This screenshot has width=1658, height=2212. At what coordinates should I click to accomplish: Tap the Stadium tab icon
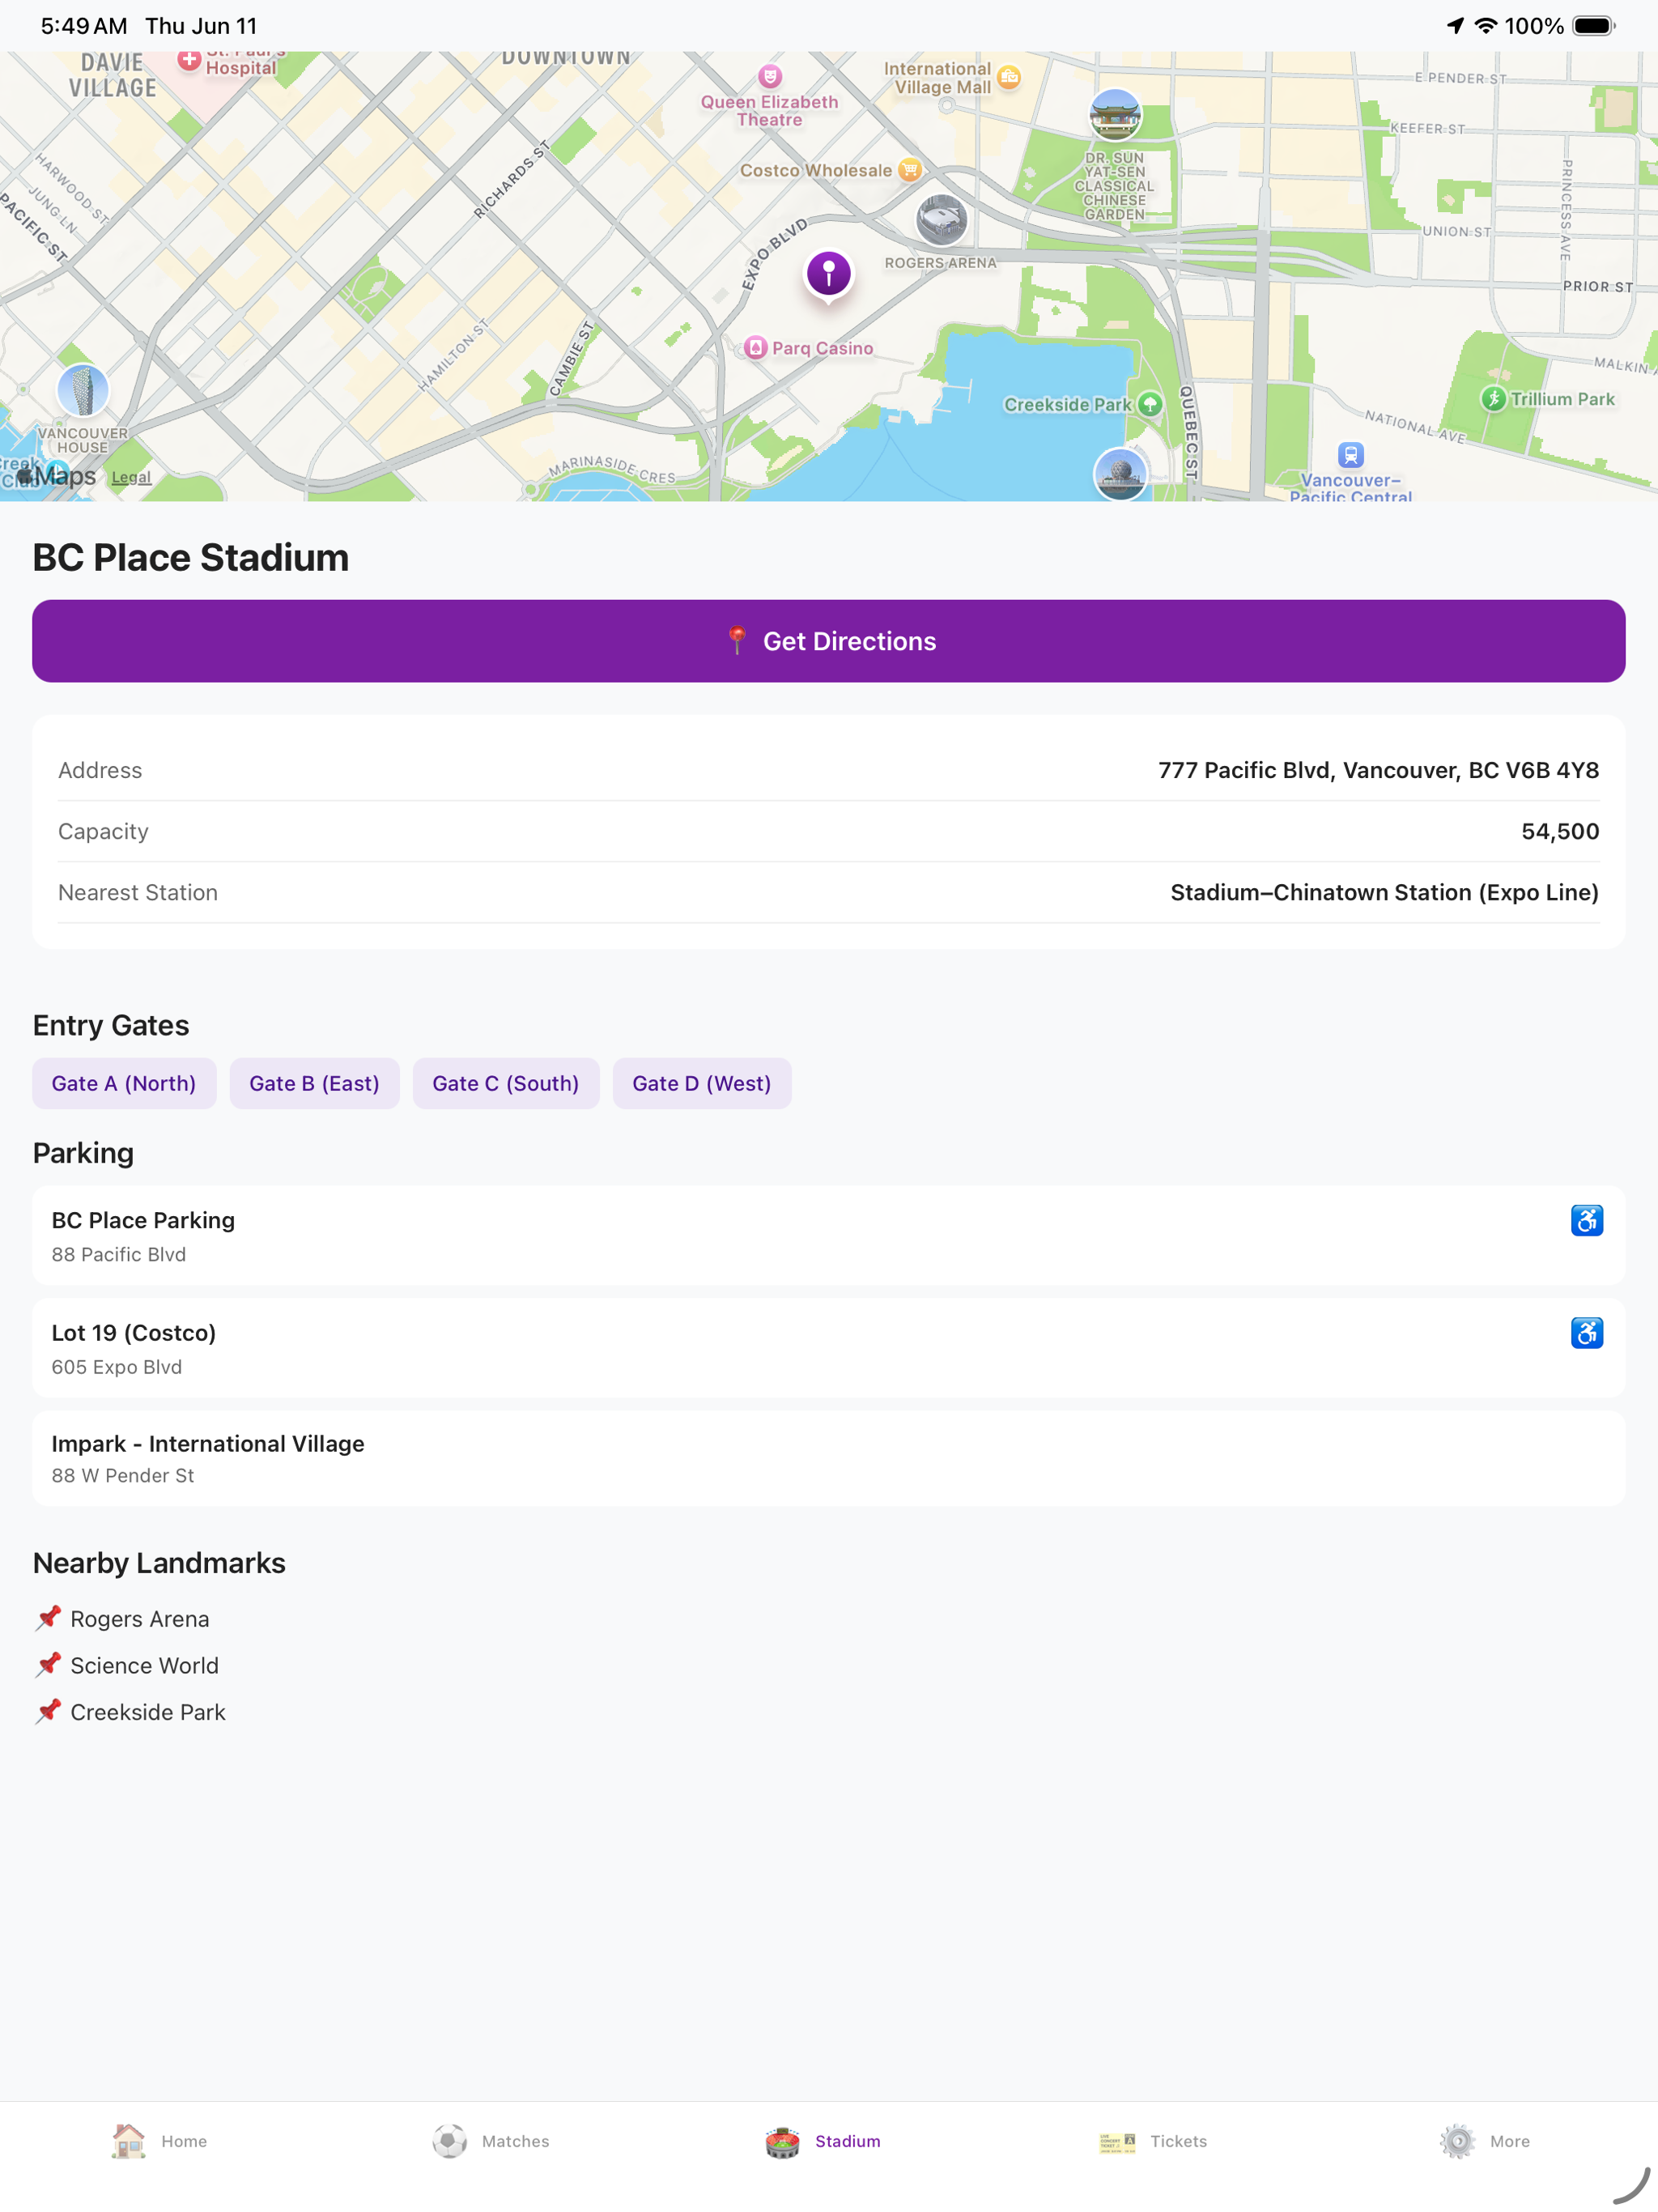point(782,2141)
